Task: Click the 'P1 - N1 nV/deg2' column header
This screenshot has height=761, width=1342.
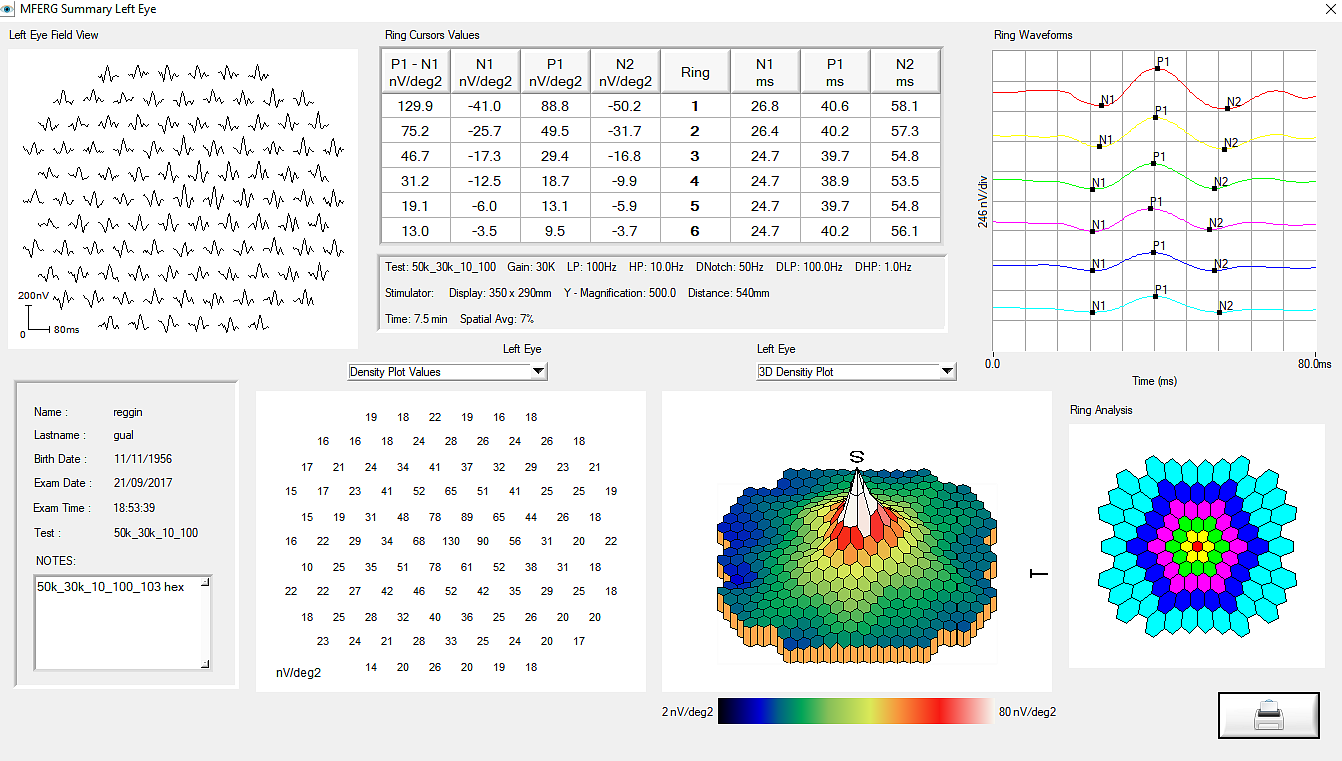Action: [415, 72]
